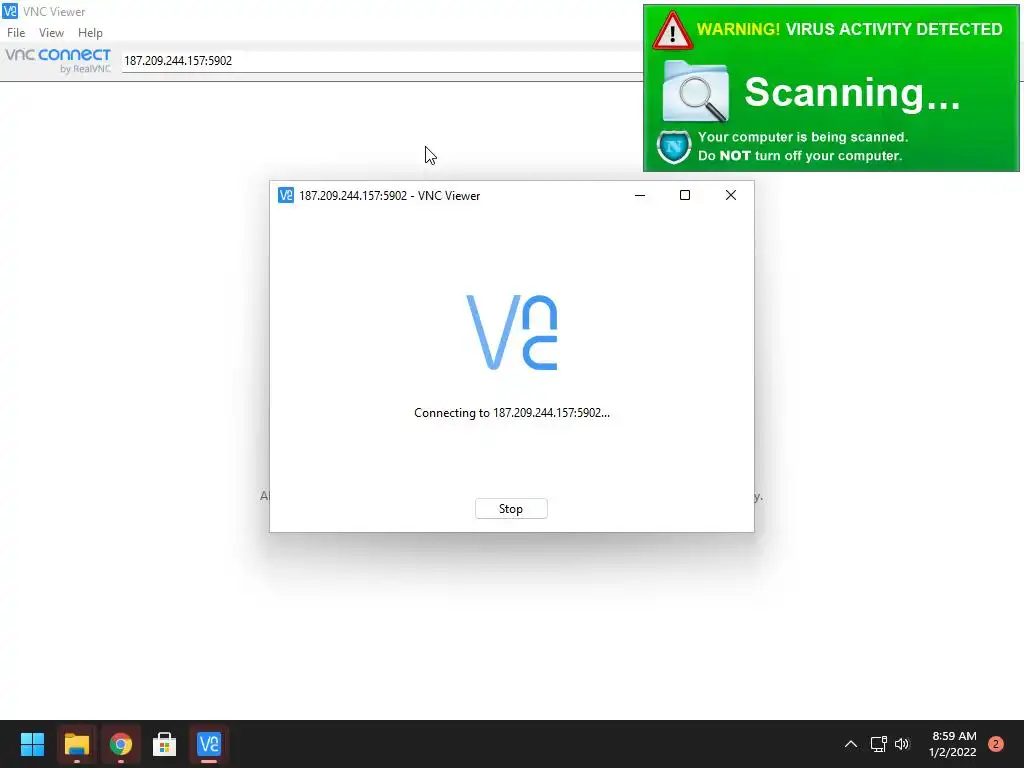The height and width of the screenshot is (768, 1024).
Task: Click the large VNC logo in dialog
Action: [x=511, y=332]
